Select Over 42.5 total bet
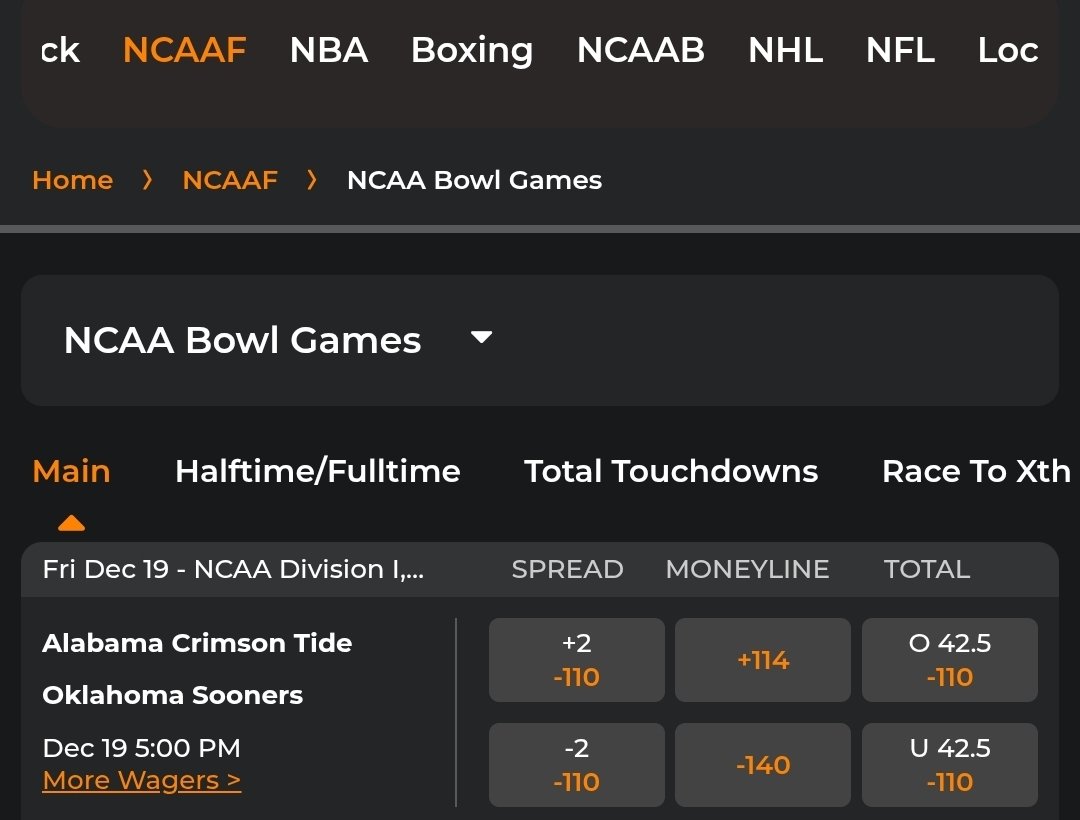Screen dimensions: 1080x820 pos(949,660)
